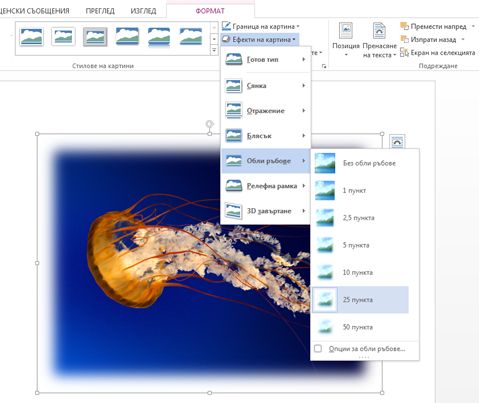Screen dimensions: 479x403
Task: Click the Отражение reflection icon
Action: pos(233,111)
